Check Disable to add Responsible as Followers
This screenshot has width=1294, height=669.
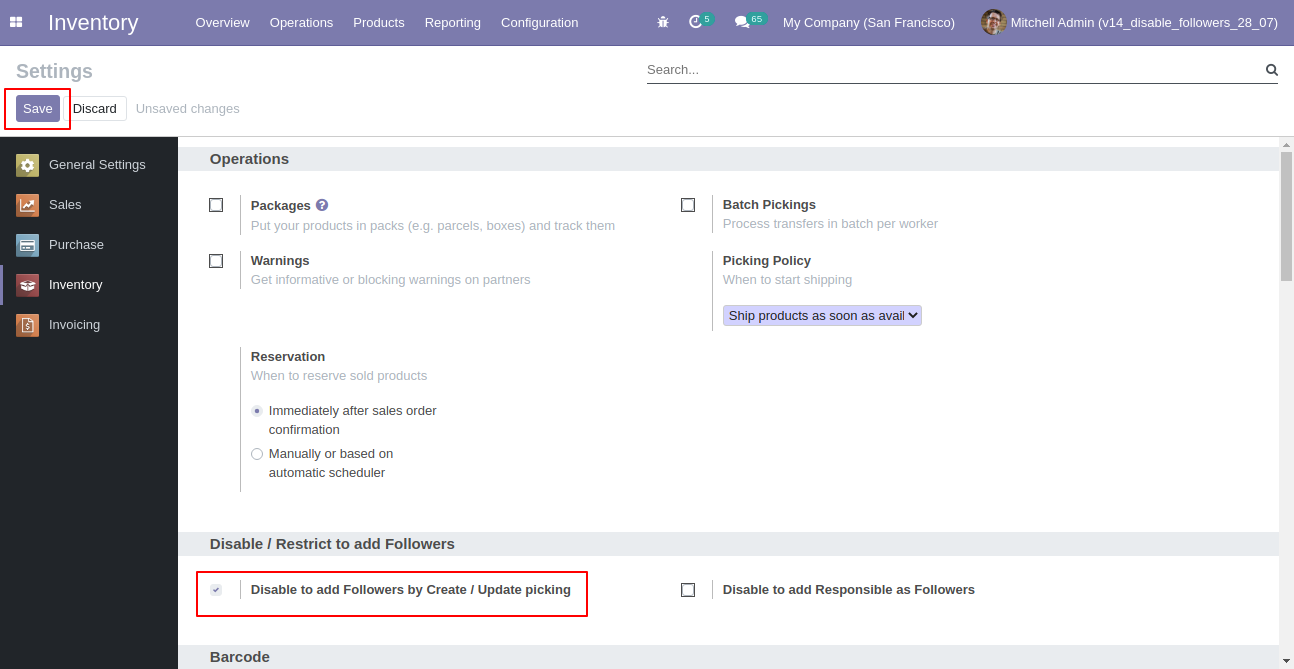point(688,590)
